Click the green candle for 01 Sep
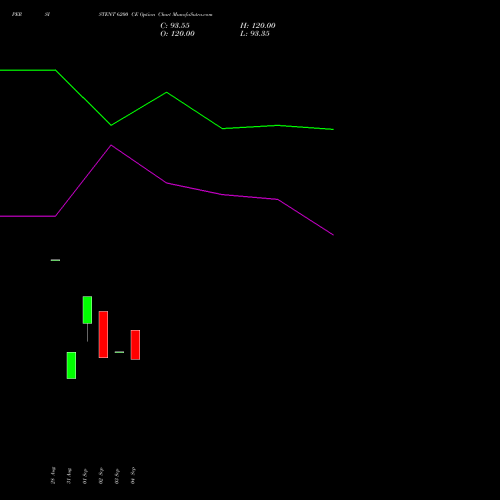 click(87, 310)
